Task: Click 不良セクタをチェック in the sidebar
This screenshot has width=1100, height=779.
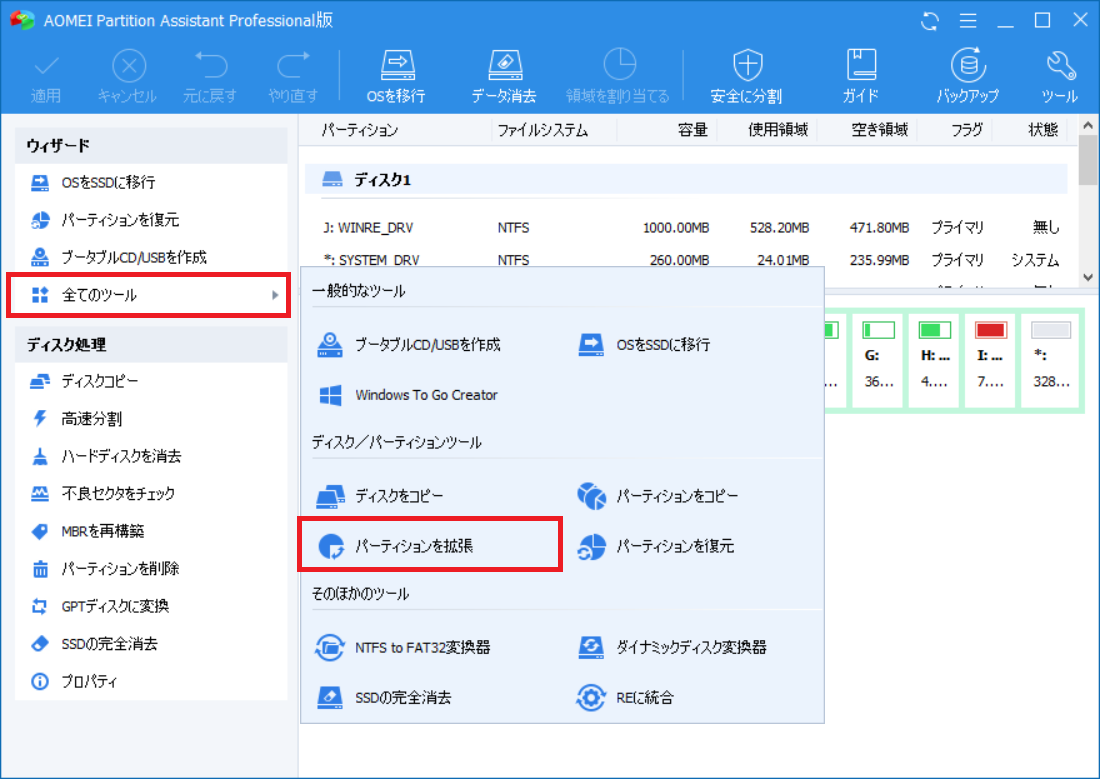Action: (x=151, y=493)
